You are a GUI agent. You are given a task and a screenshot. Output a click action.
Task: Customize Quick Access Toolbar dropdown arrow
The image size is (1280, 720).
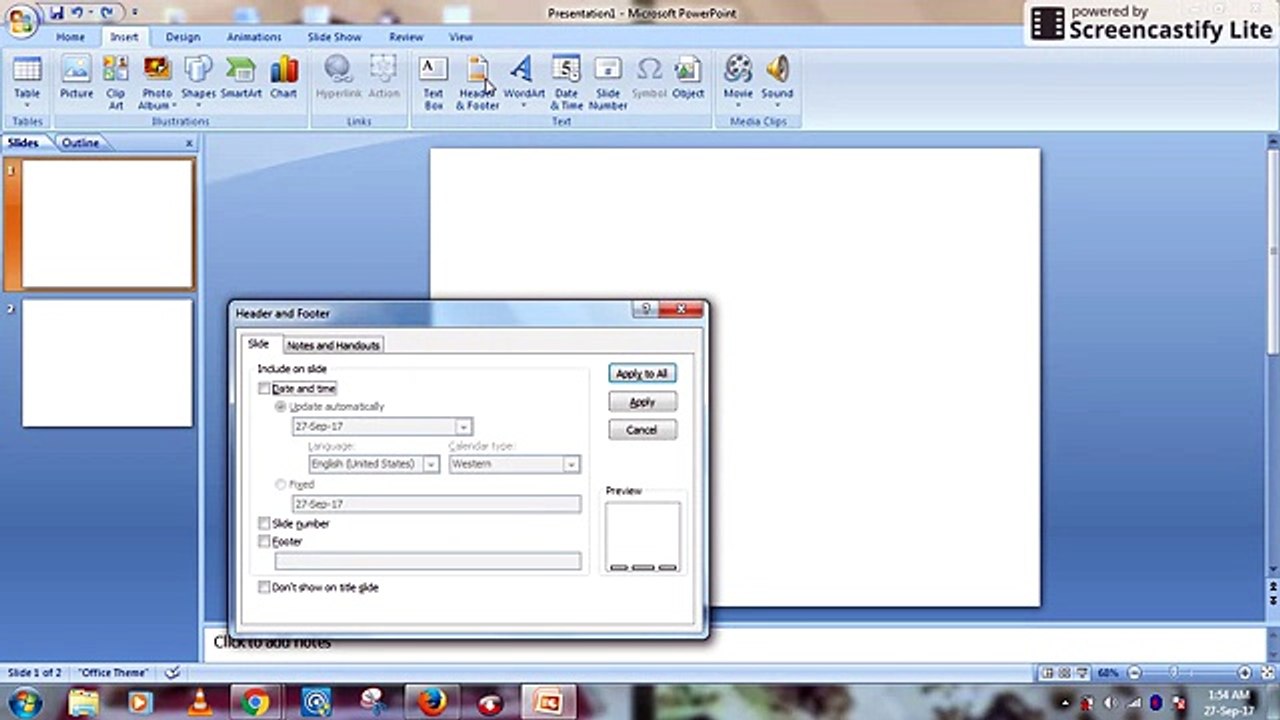point(134,14)
